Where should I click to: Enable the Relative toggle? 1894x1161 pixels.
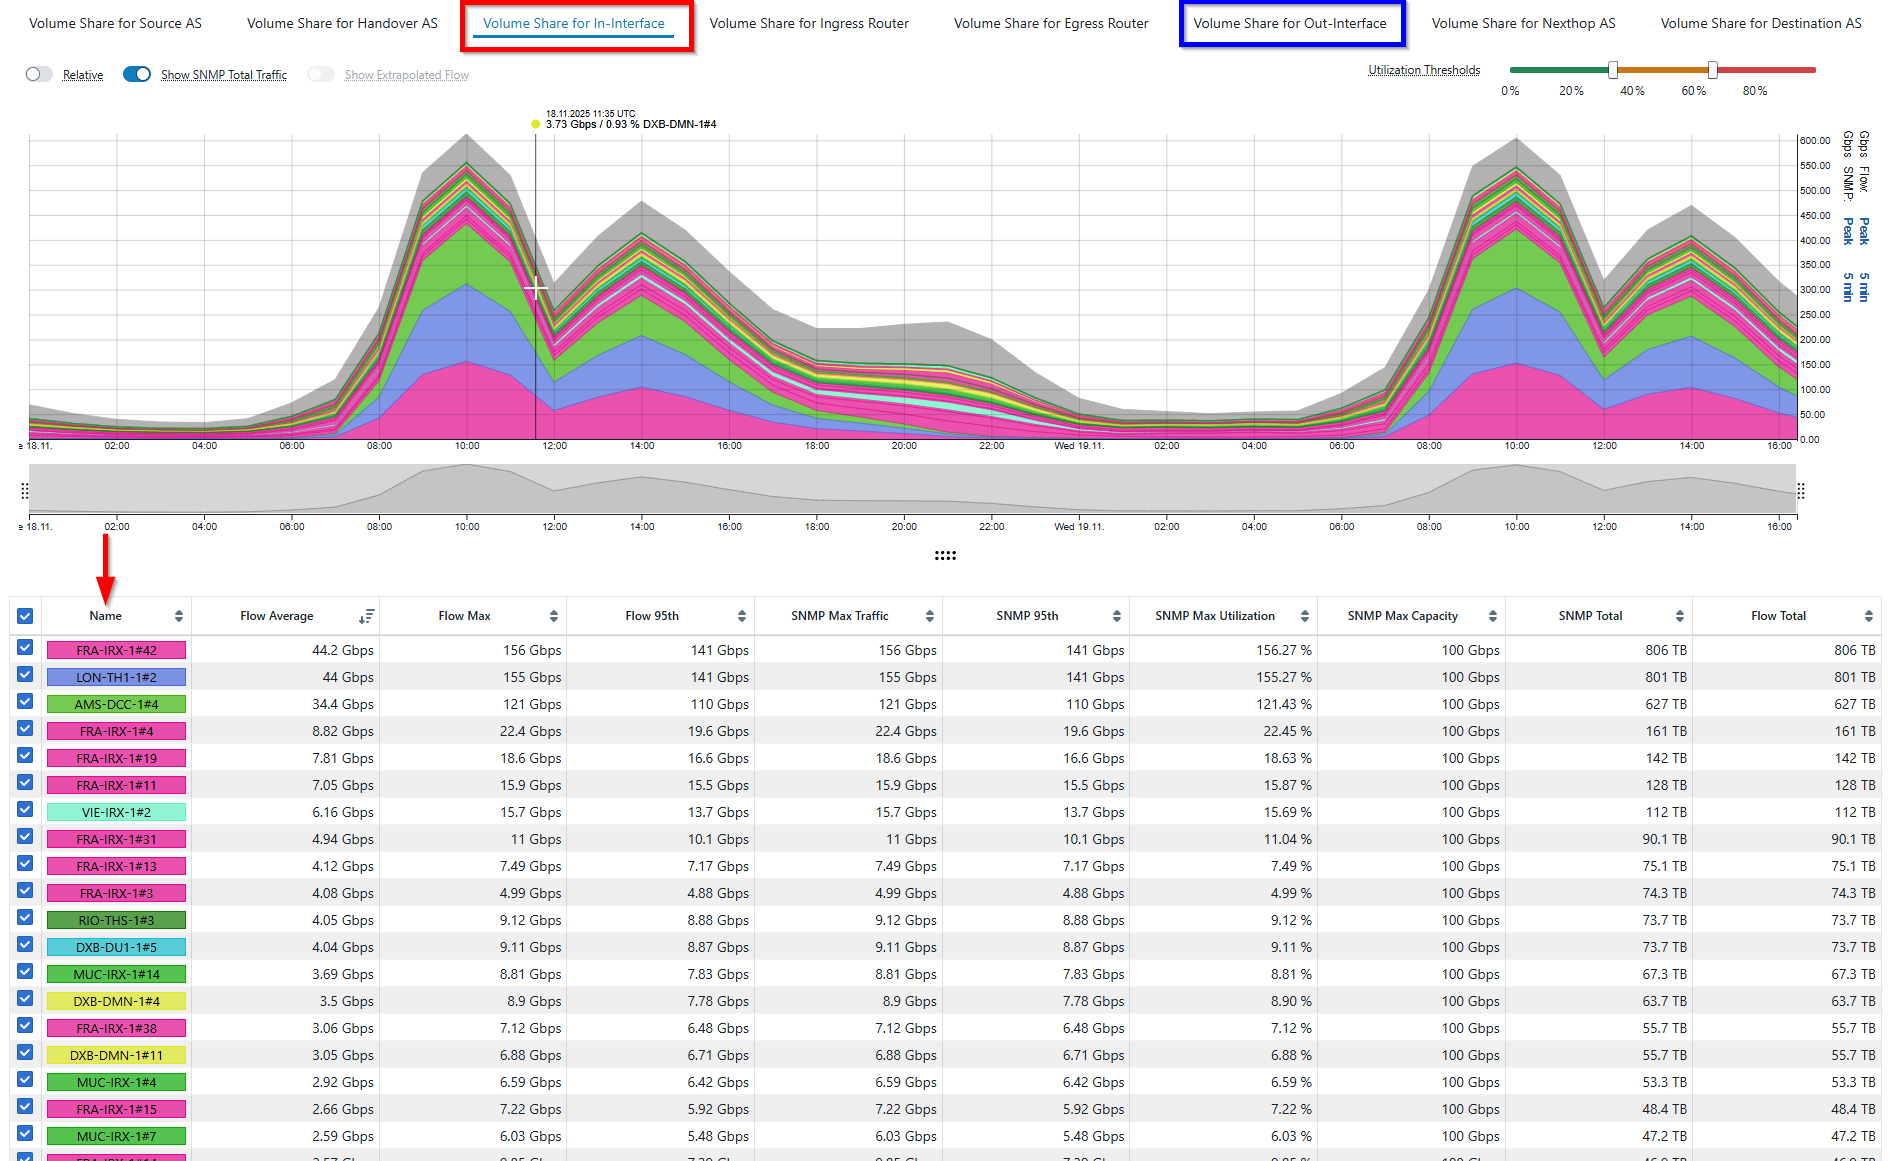(39, 73)
